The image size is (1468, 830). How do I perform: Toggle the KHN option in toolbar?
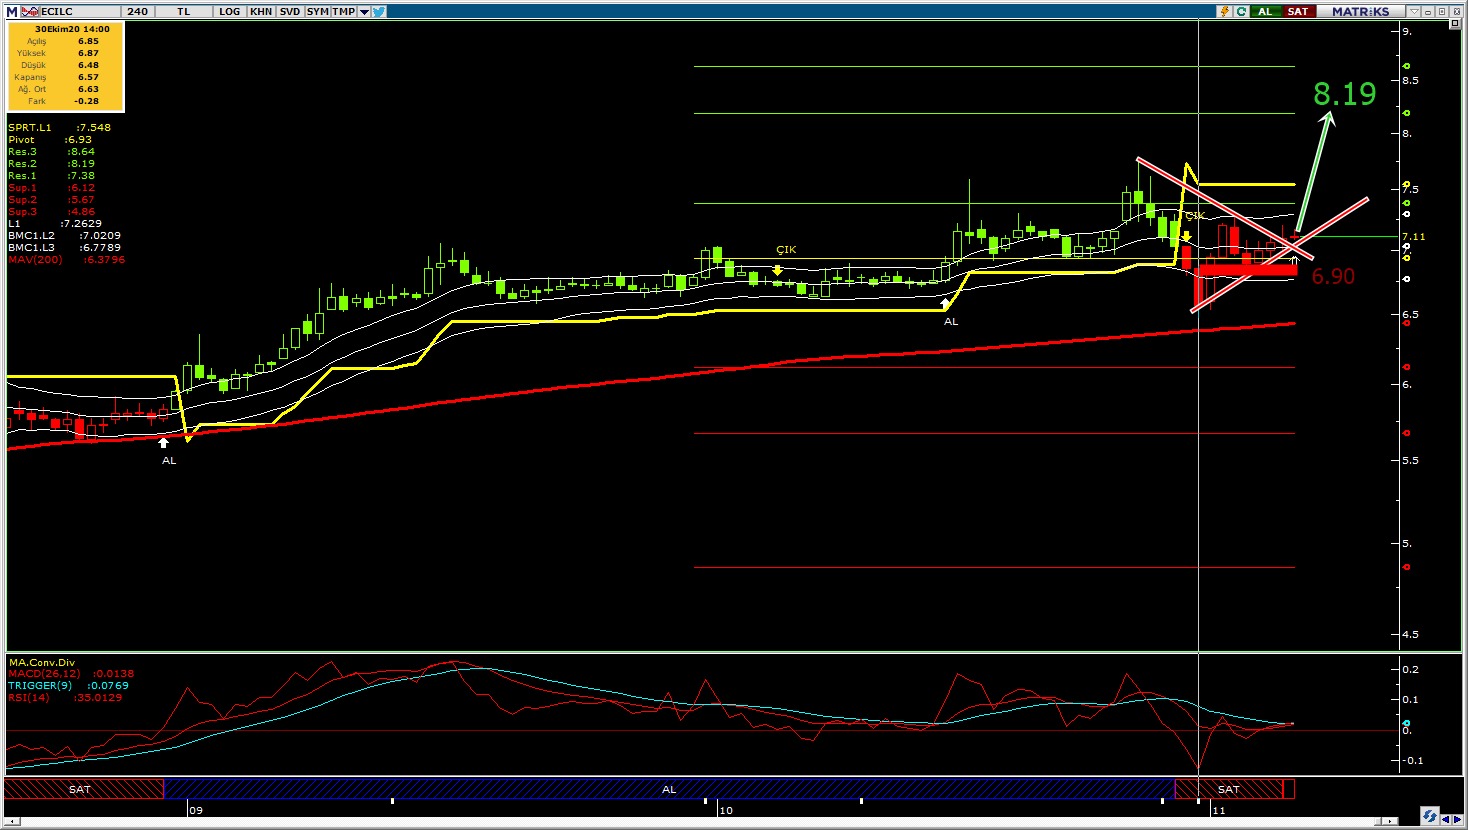coord(260,11)
